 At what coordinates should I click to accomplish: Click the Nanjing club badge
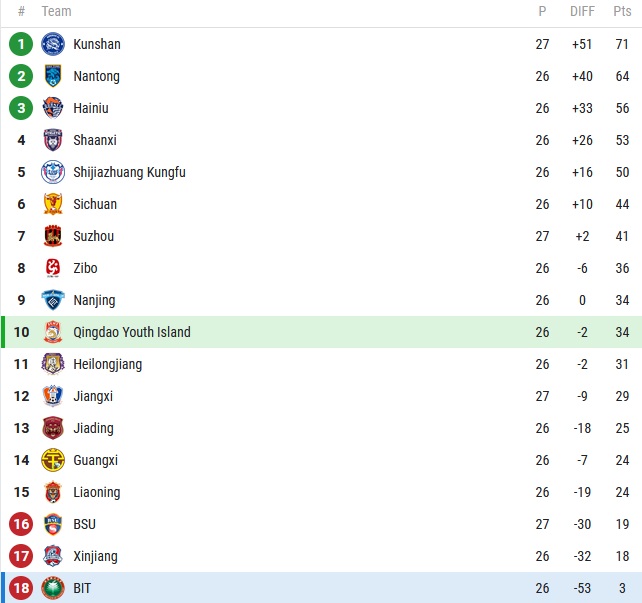53,300
